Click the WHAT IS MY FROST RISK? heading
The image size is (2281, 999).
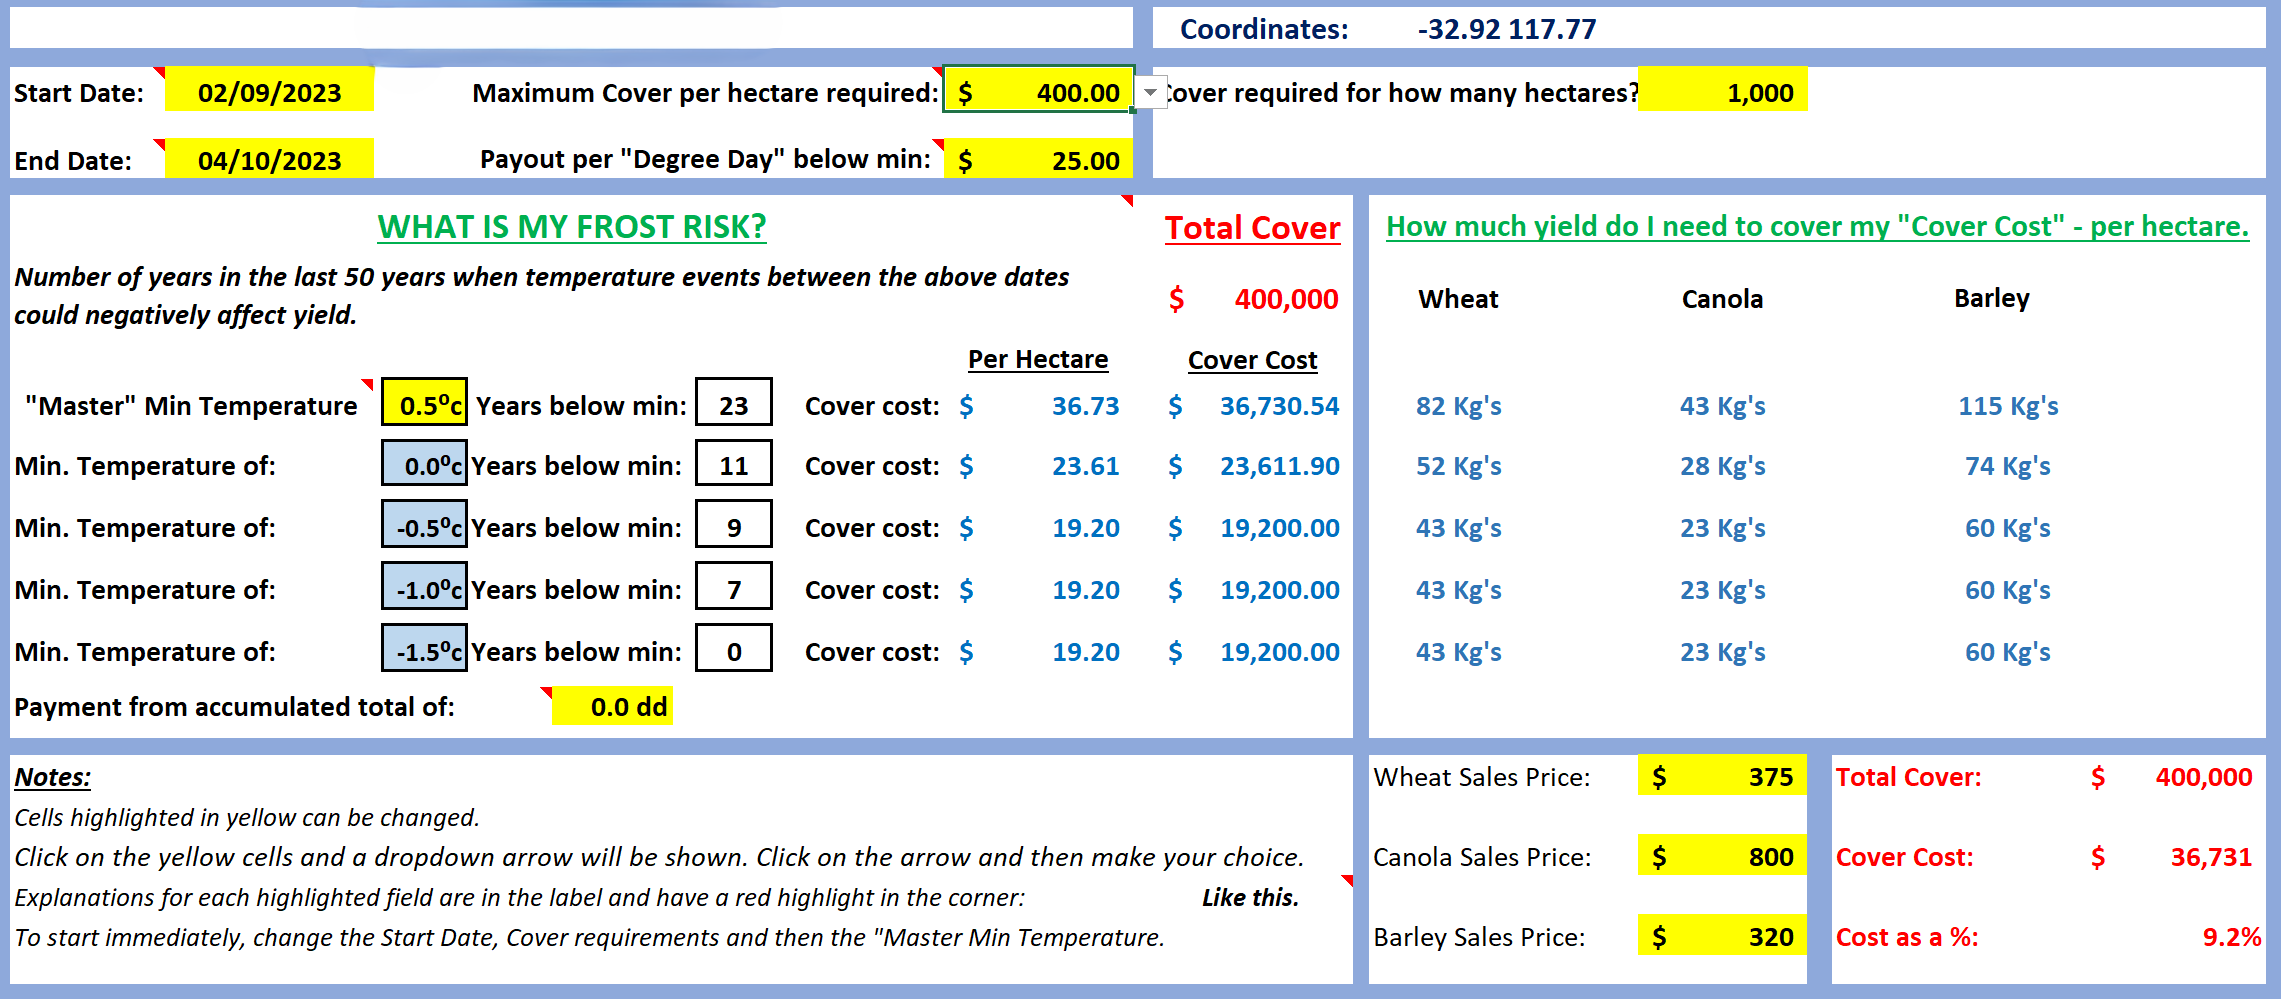tap(572, 227)
